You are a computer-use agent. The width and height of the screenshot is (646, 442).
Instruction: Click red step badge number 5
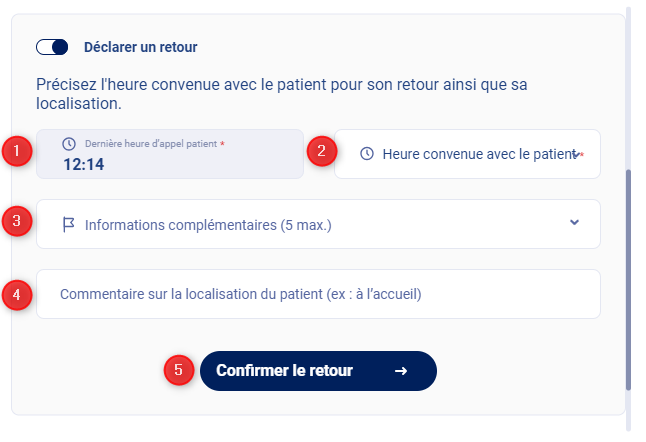tap(178, 369)
